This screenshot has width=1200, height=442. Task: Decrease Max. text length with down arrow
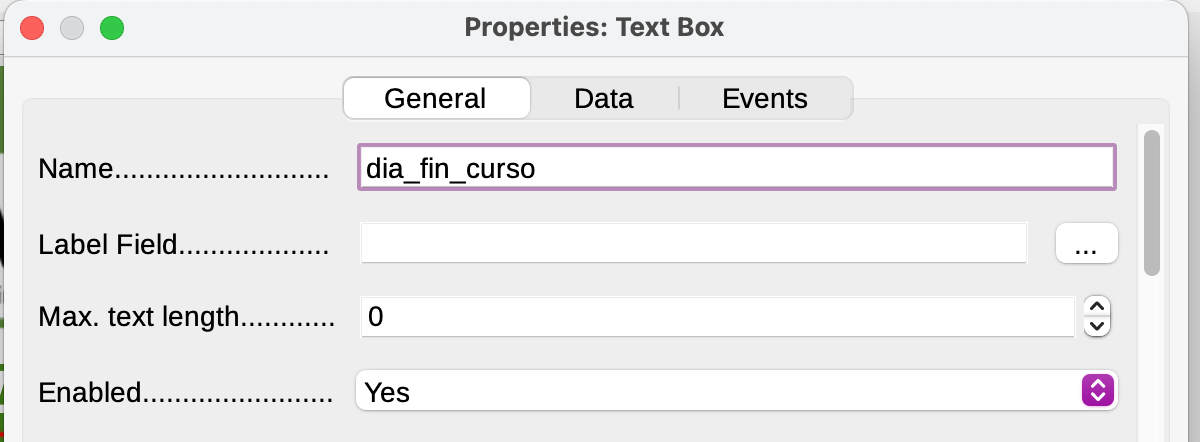(1098, 326)
